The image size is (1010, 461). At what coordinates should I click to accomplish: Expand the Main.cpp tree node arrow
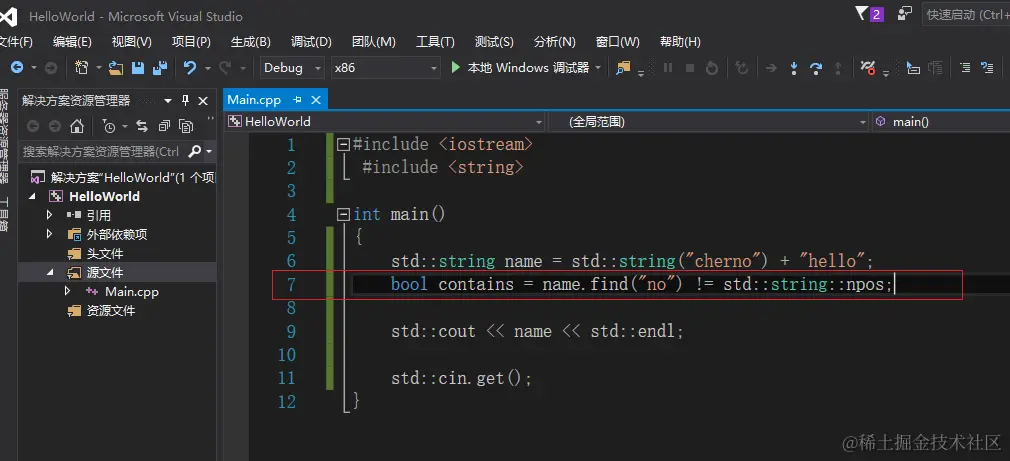pos(68,292)
